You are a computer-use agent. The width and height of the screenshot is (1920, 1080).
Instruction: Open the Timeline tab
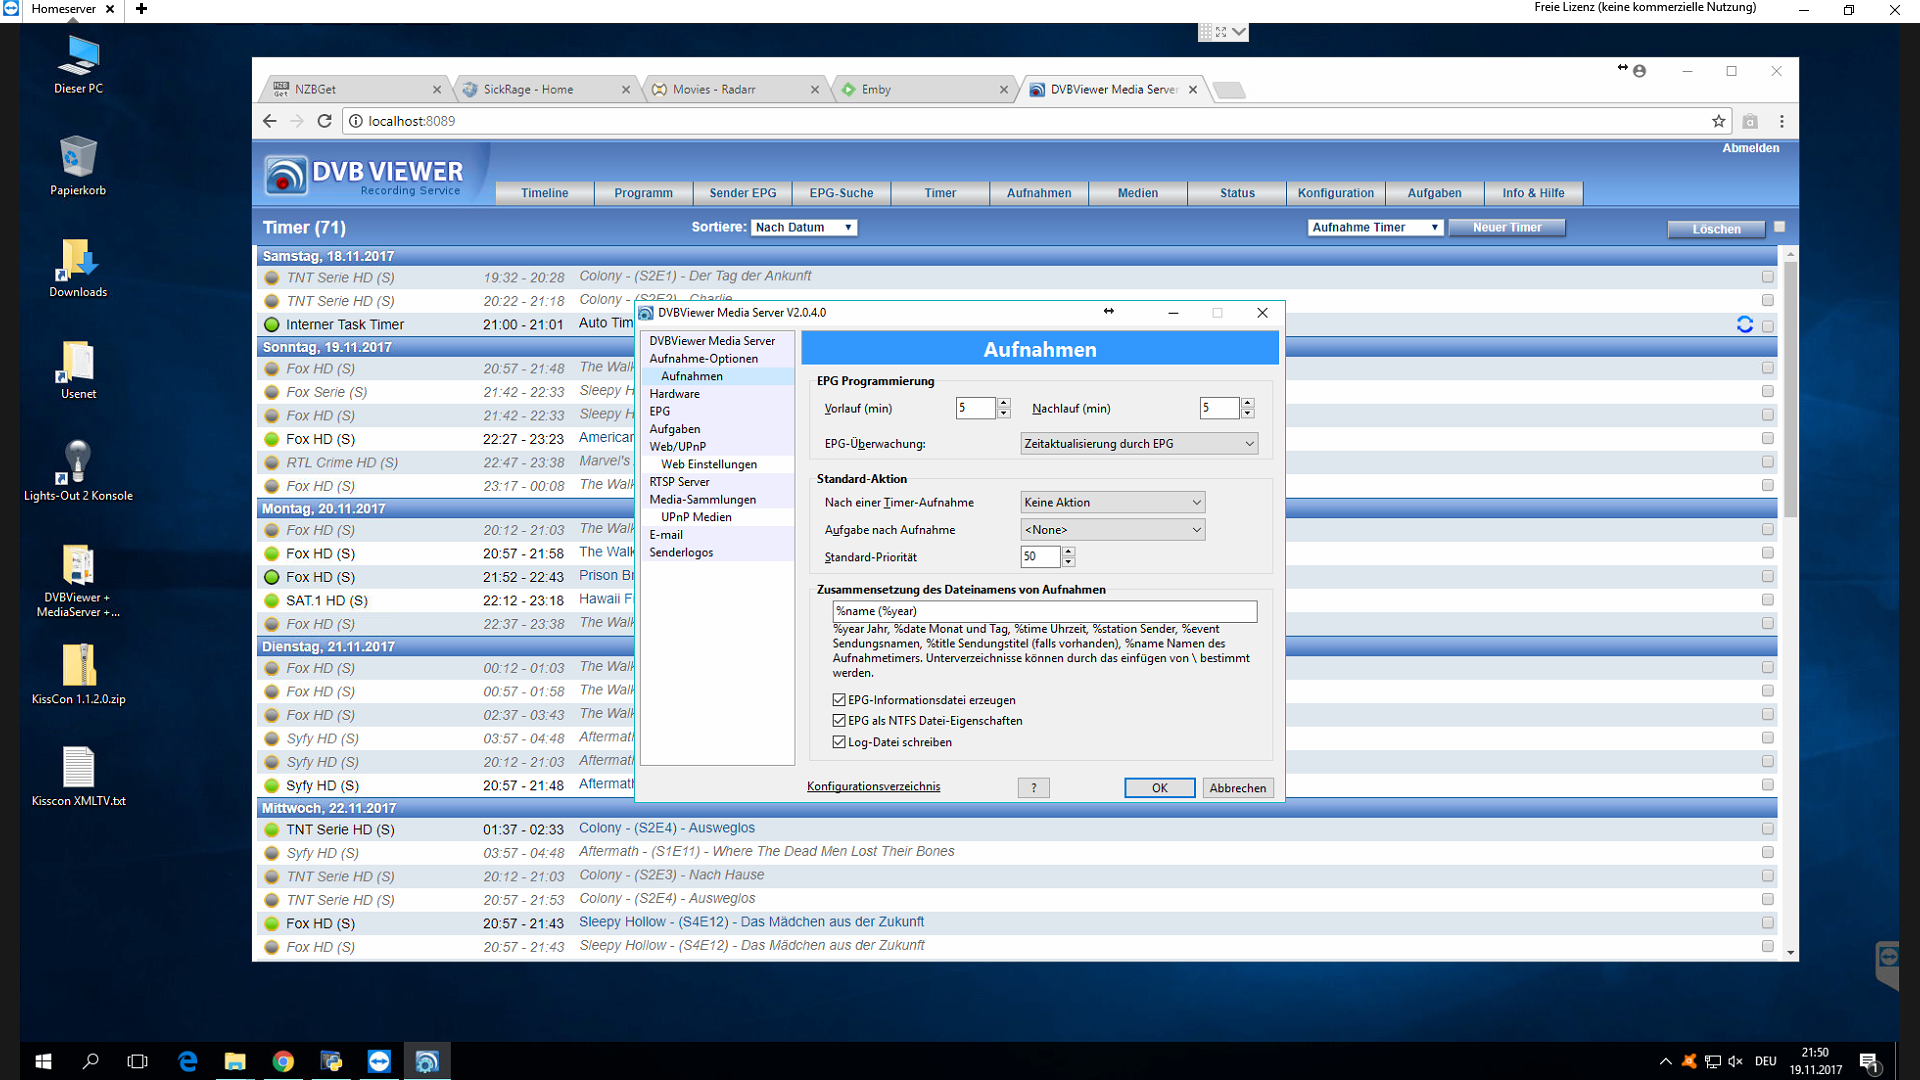544,193
